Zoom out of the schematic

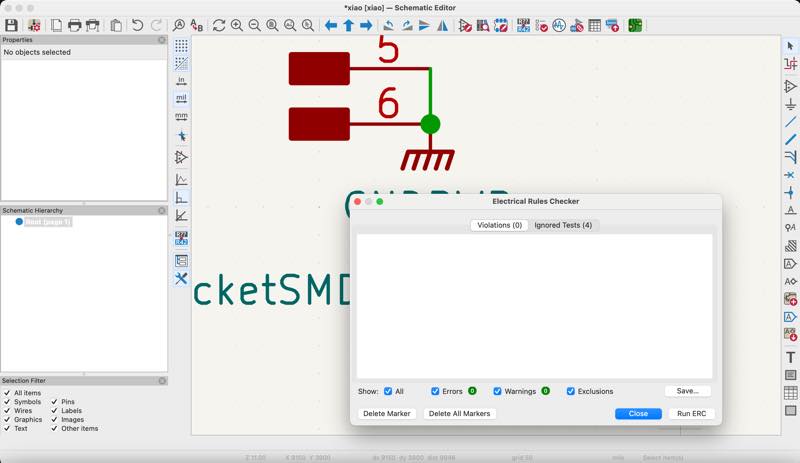(255, 25)
